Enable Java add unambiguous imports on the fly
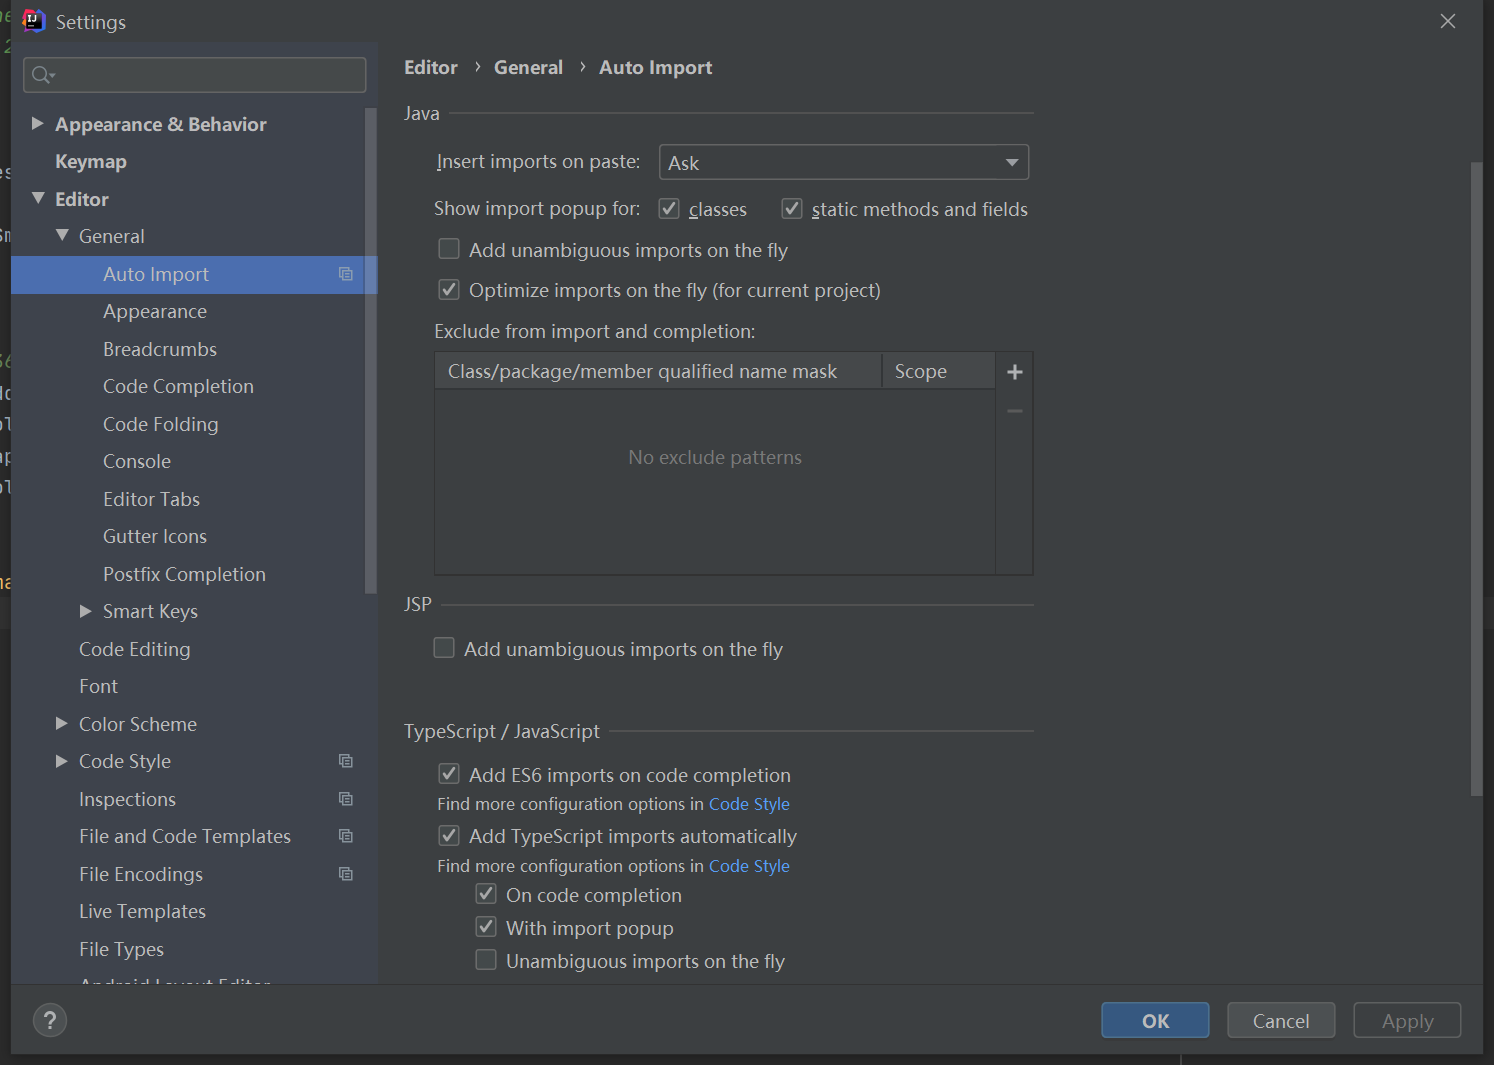This screenshot has width=1494, height=1065. tap(449, 249)
